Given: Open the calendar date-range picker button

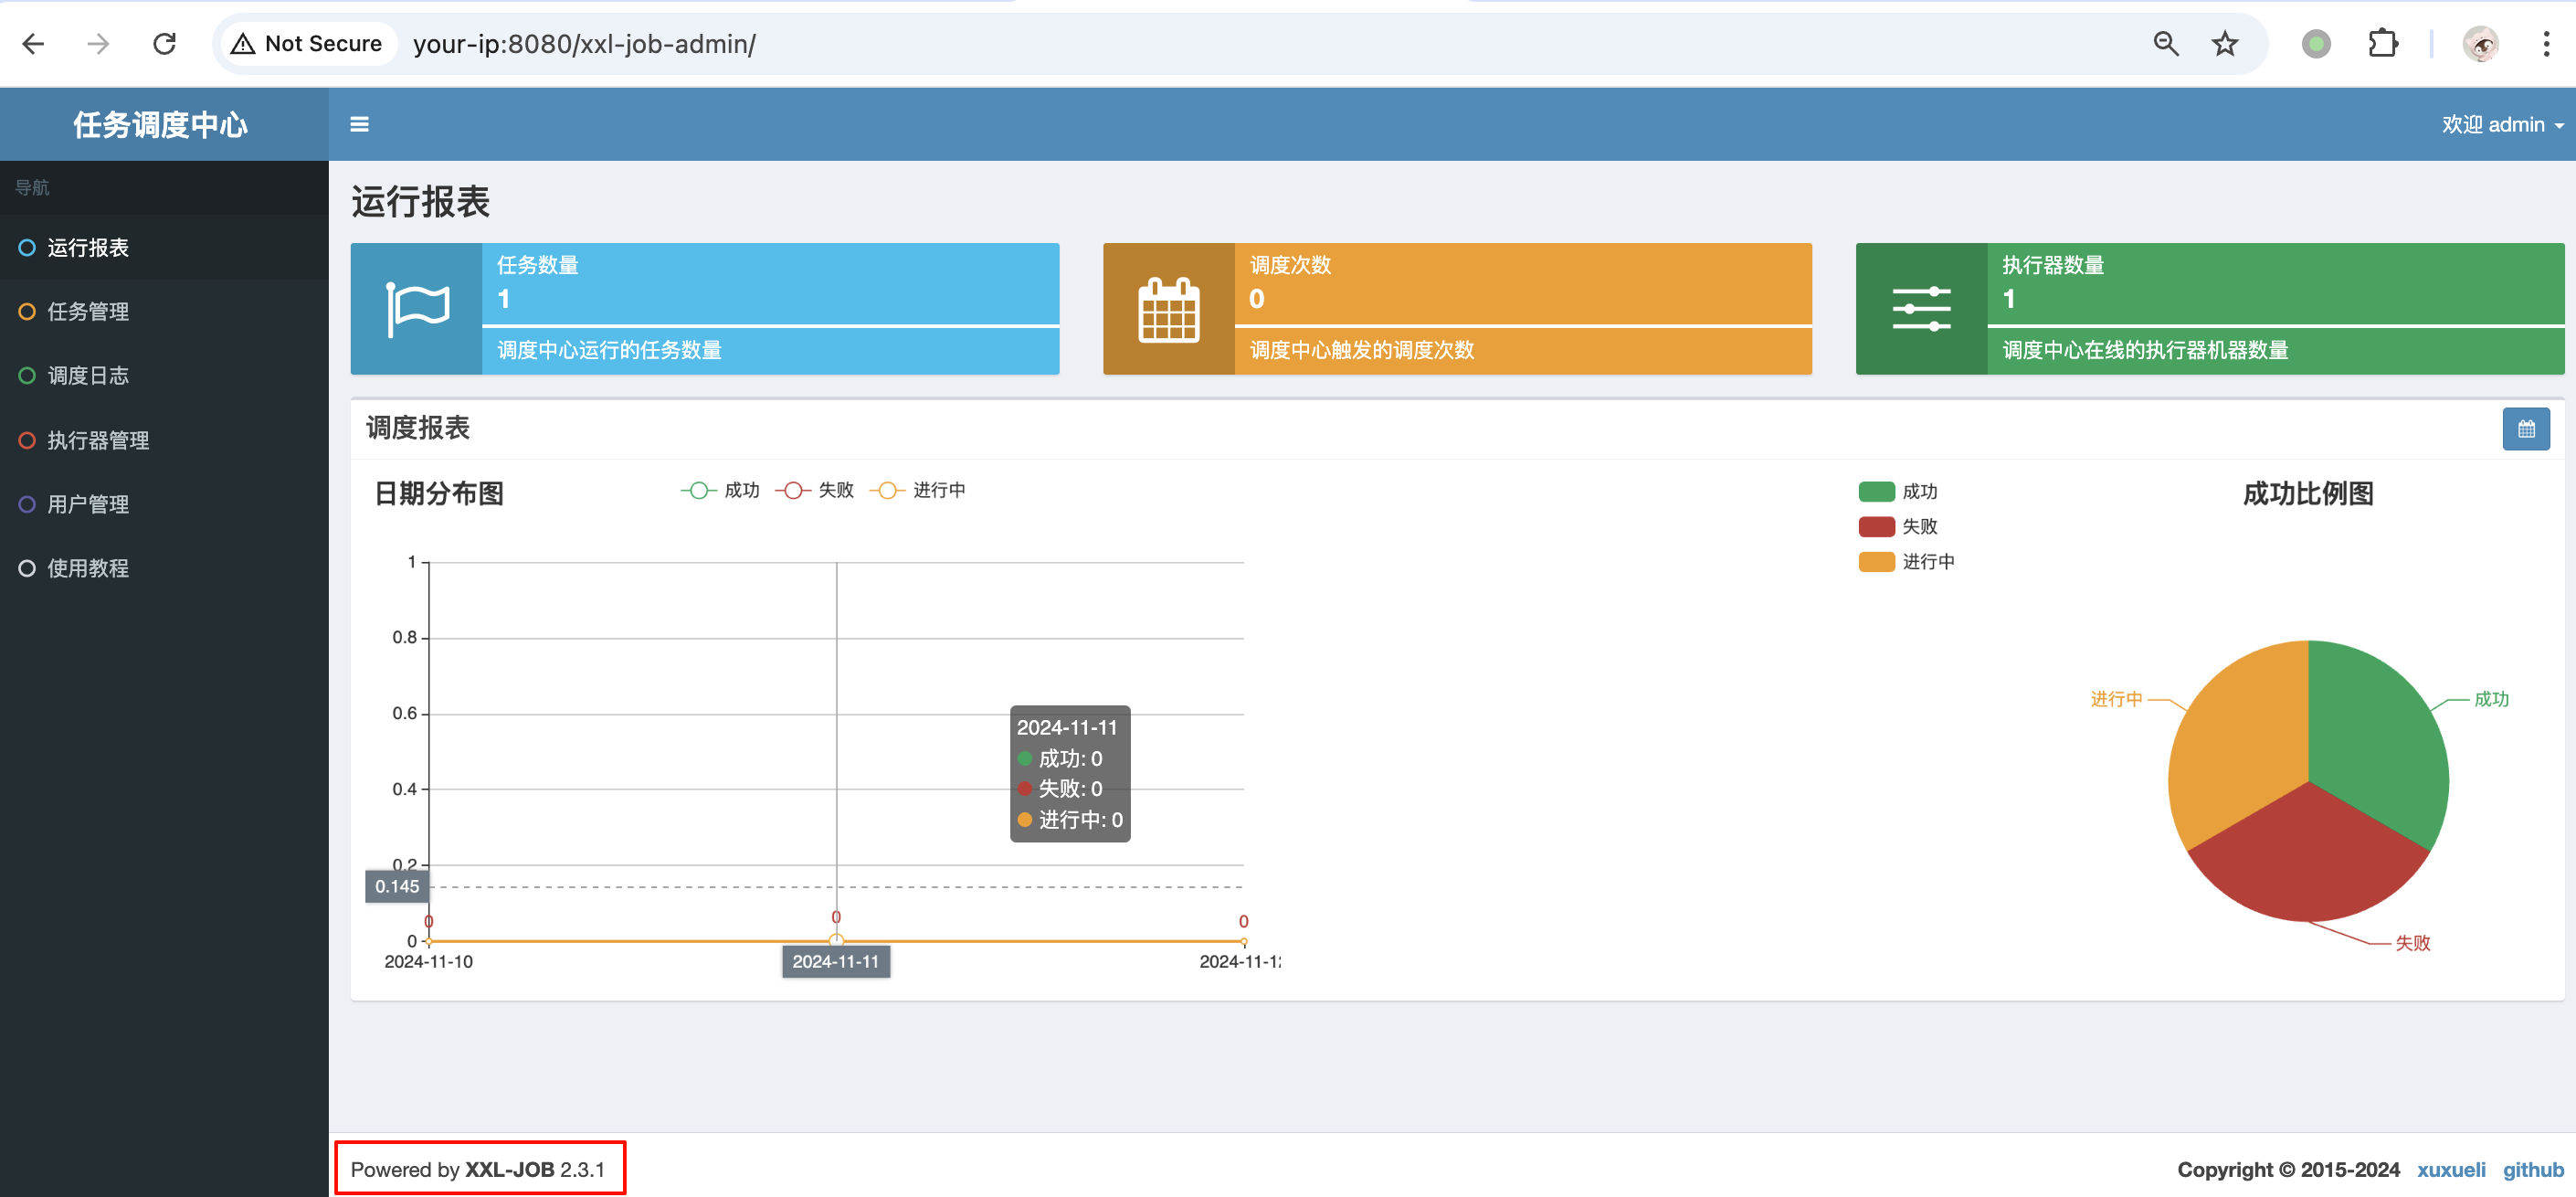Looking at the screenshot, I should point(2525,429).
